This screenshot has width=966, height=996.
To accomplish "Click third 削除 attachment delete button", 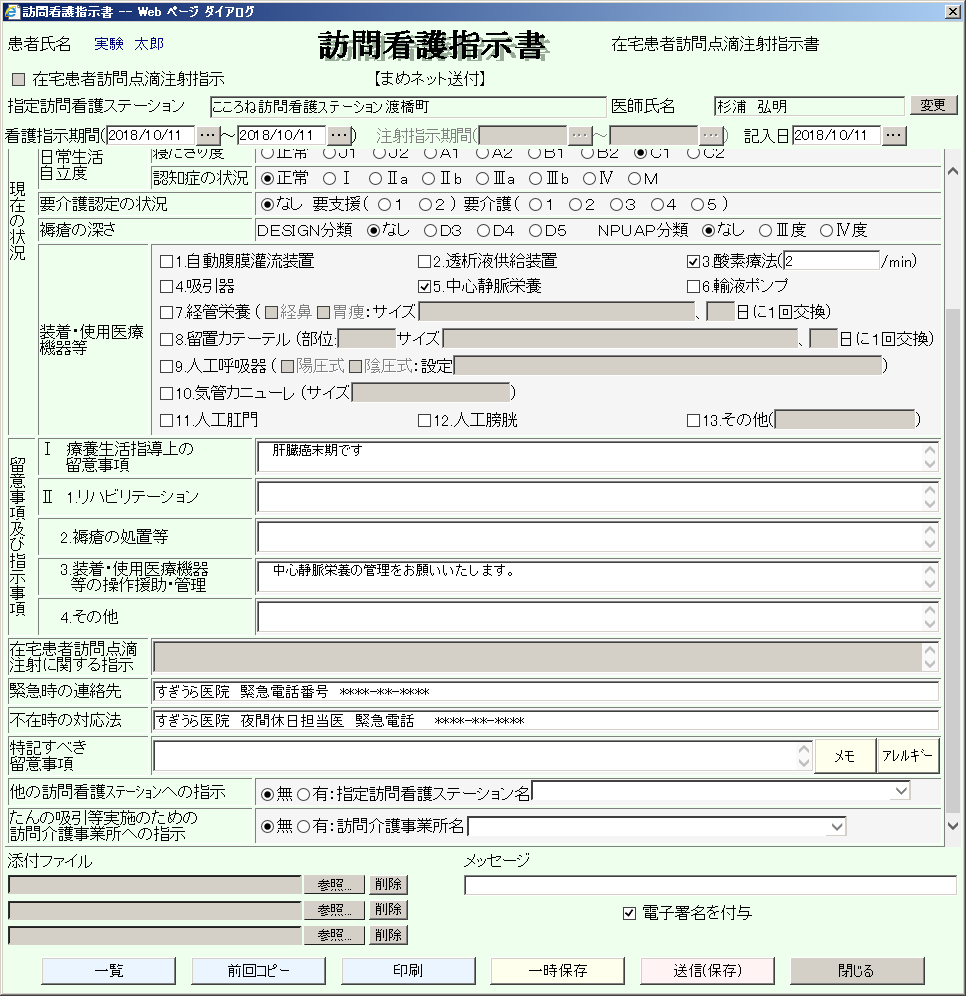I will tap(388, 935).
